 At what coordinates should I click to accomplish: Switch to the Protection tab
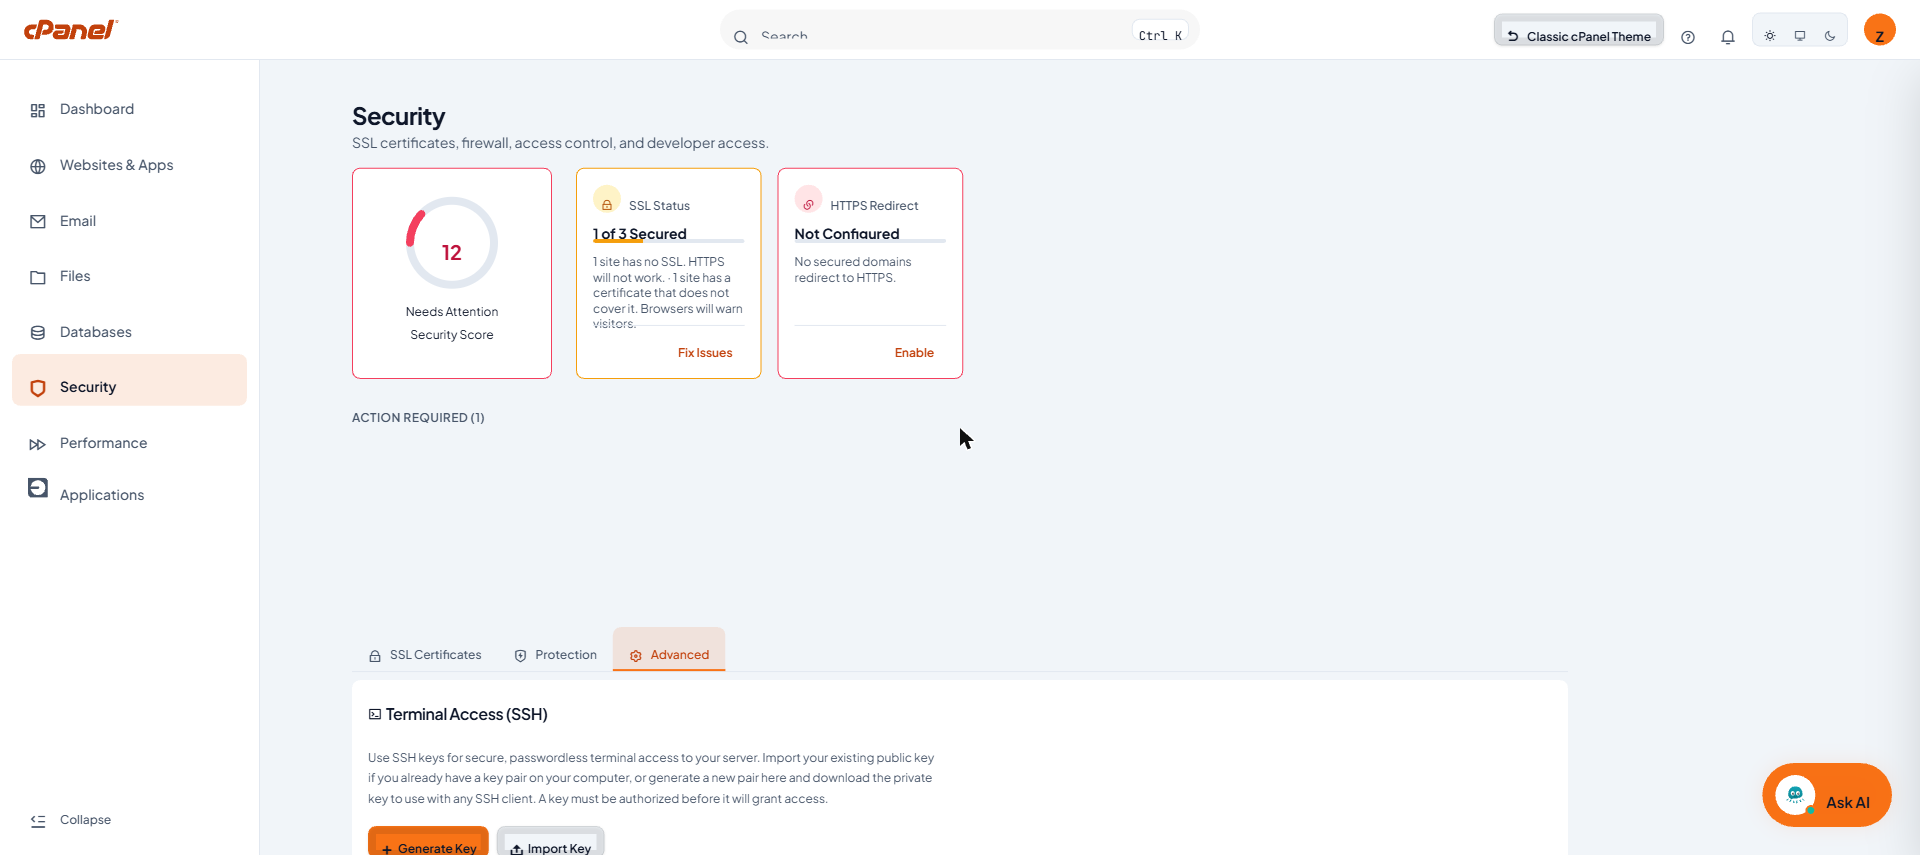555,655
